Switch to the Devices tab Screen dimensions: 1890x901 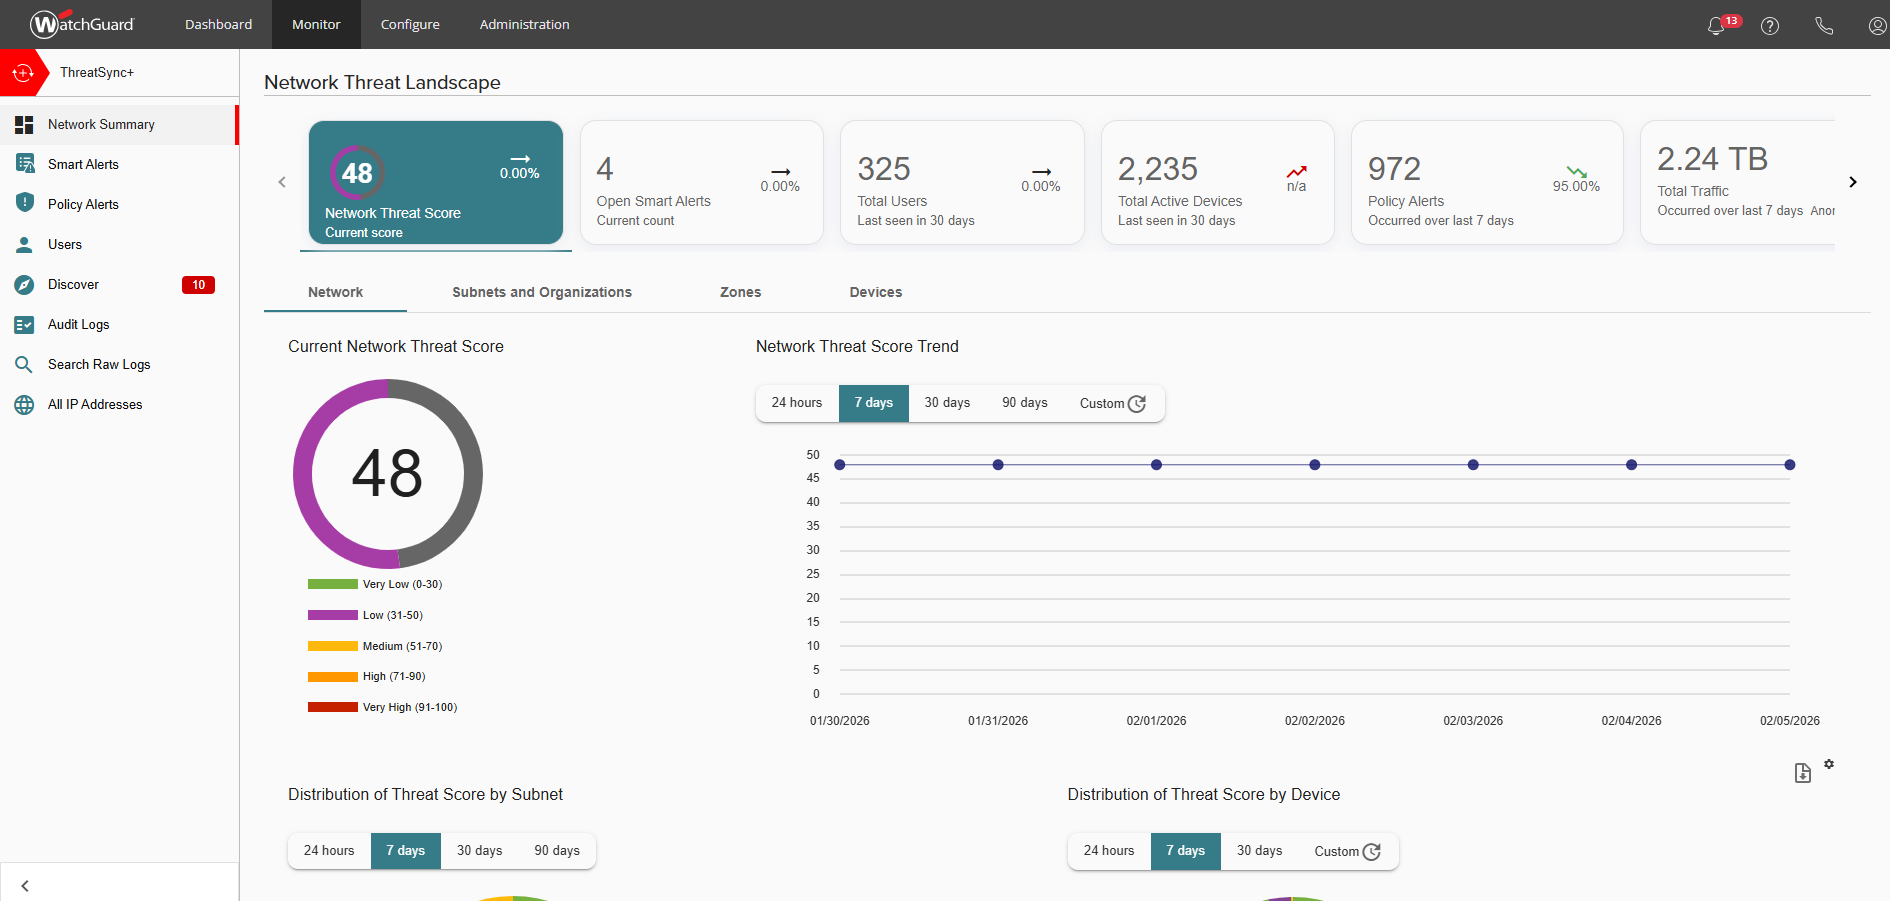click(x=876, y=292)
